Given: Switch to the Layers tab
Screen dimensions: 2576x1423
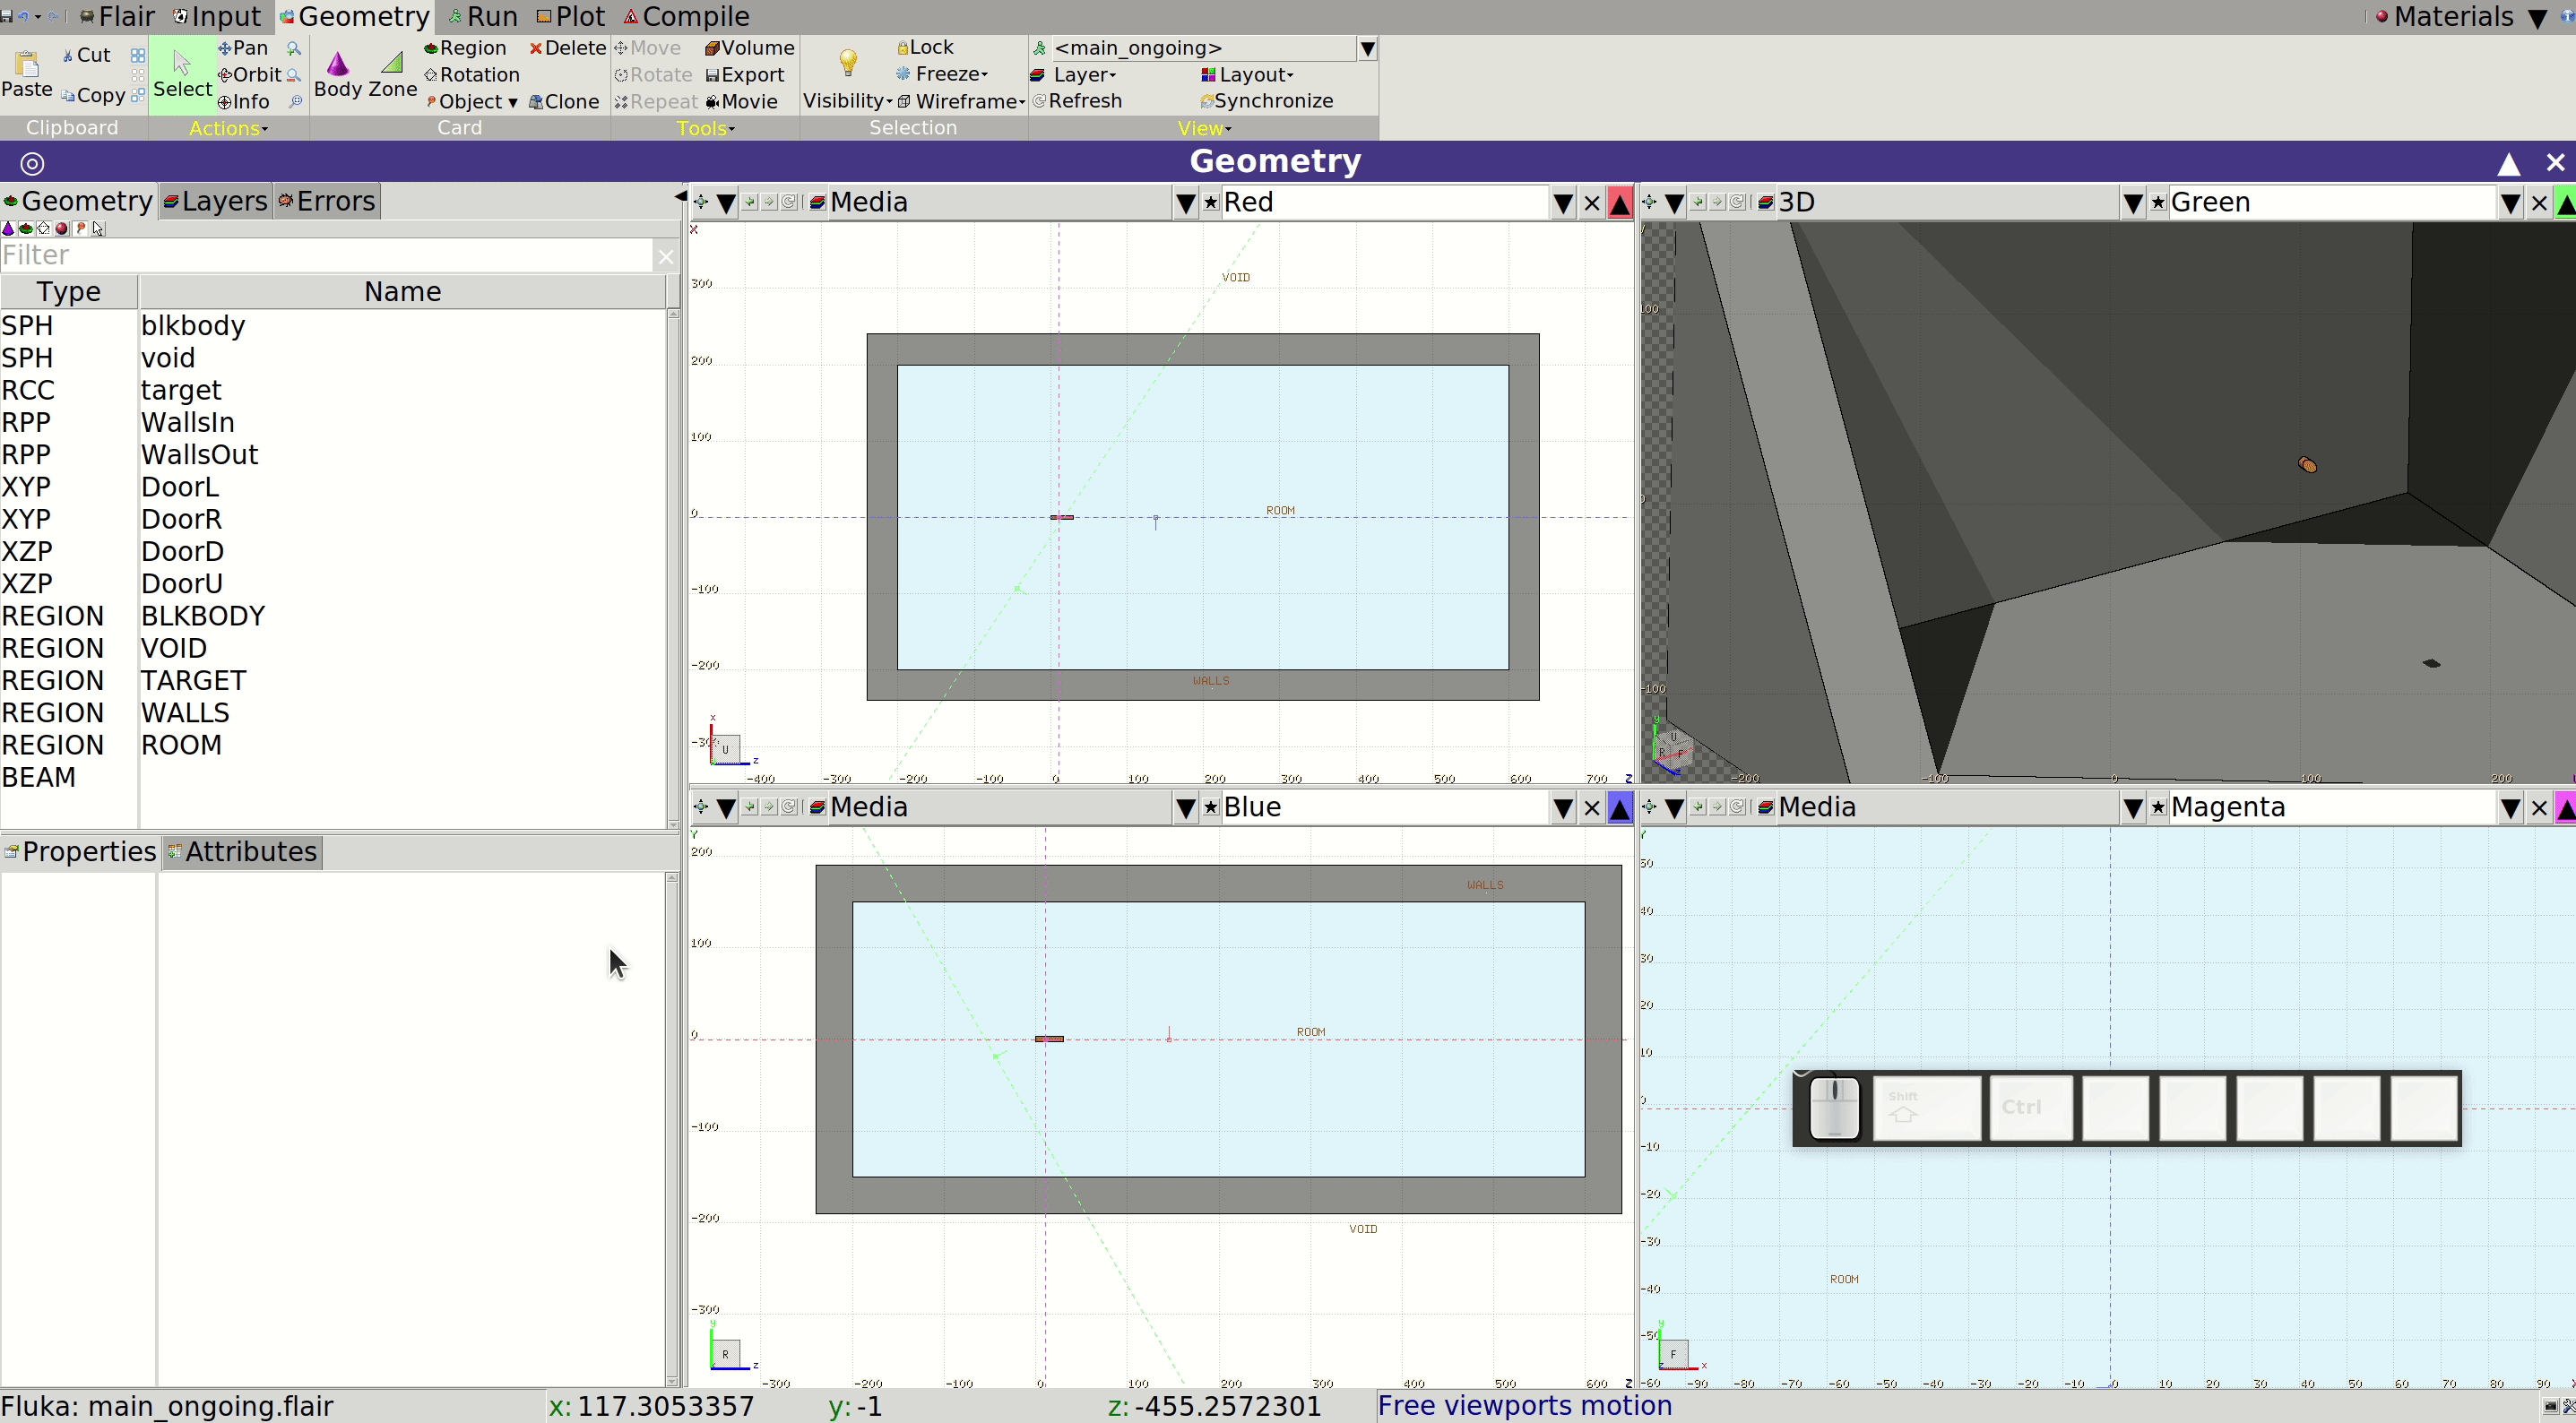Looking at the screenshot, I should (x=215, y=201).
